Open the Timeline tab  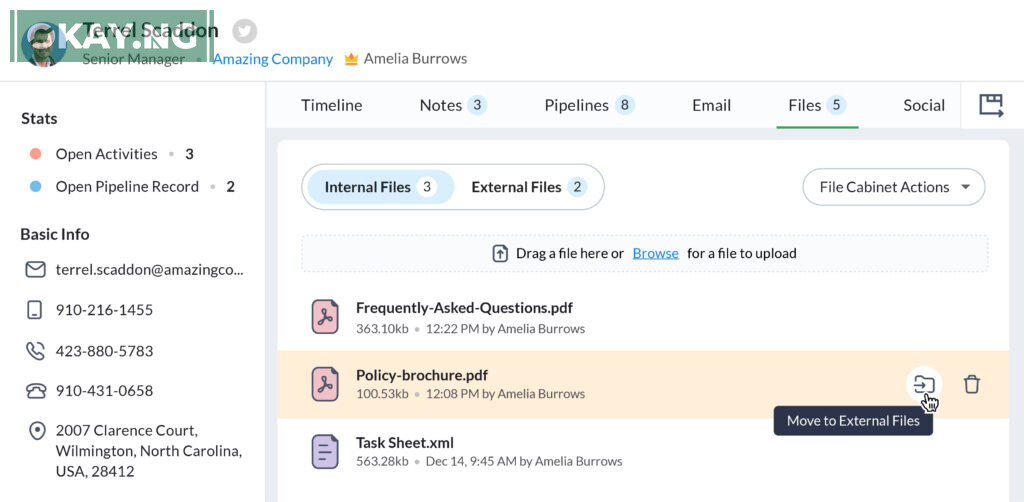331,105
